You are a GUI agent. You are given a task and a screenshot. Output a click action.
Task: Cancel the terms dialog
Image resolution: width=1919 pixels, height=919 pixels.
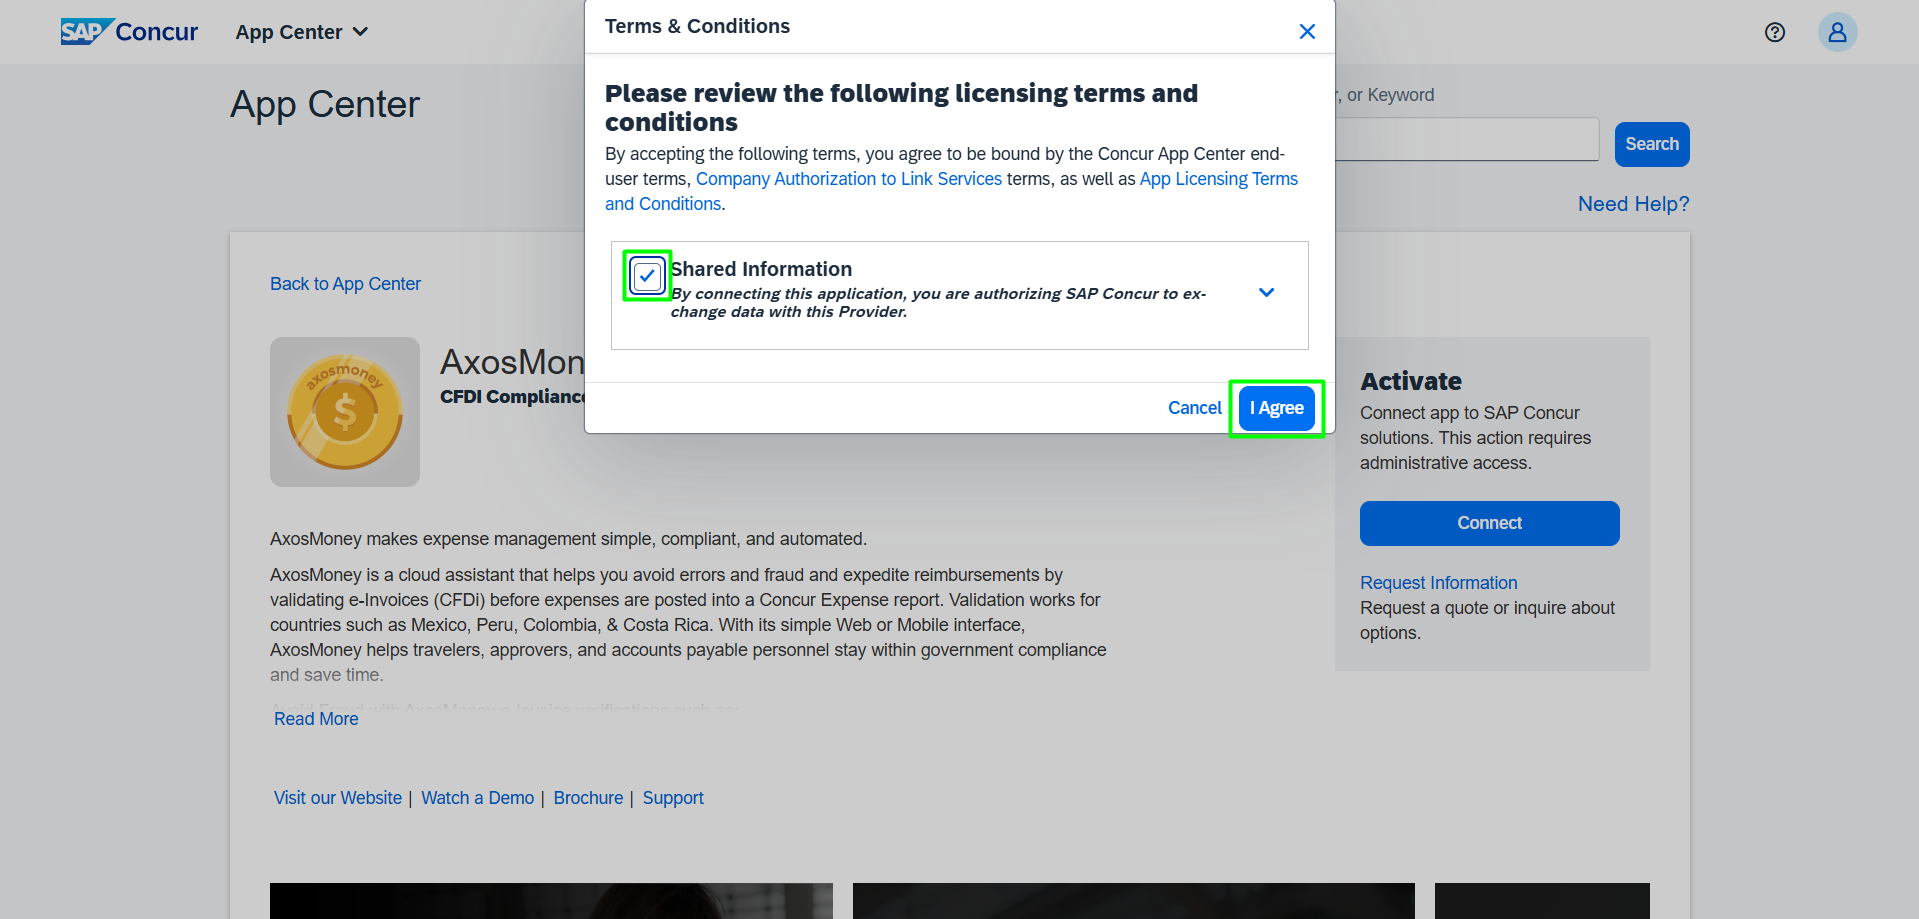click(1194, 408)
